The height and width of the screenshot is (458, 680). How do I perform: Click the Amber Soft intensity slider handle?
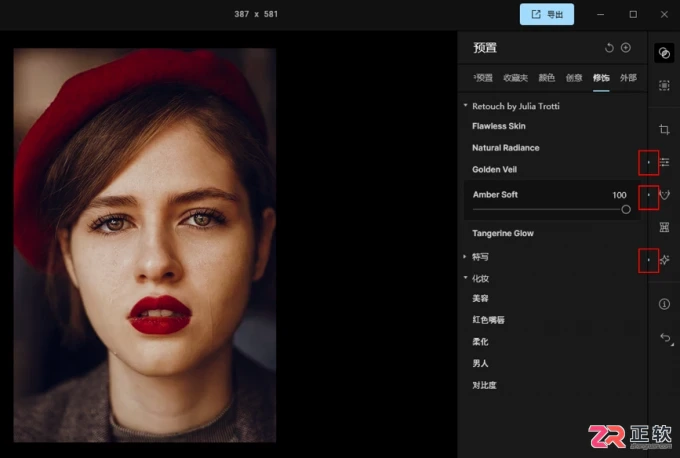(626, 209)
